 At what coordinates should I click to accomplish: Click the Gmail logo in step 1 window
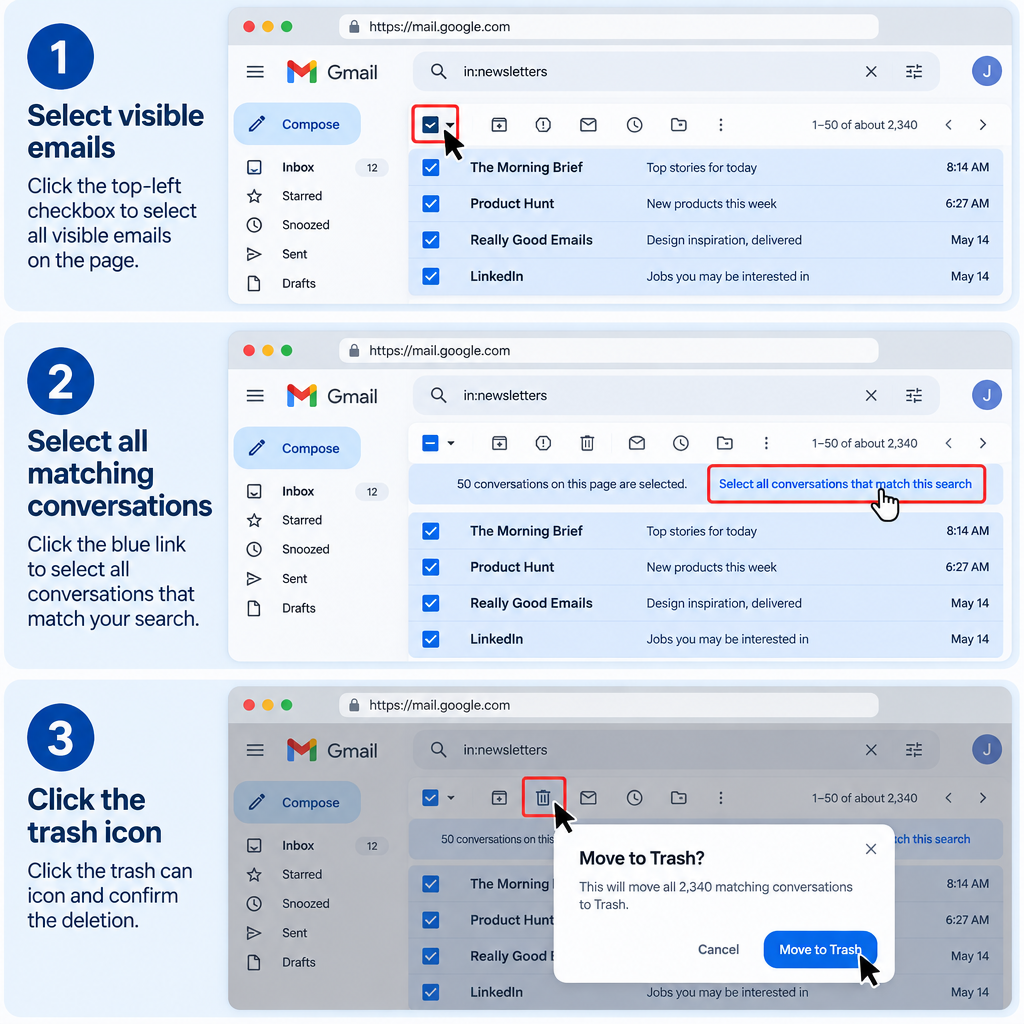click(x=332, y=72)
